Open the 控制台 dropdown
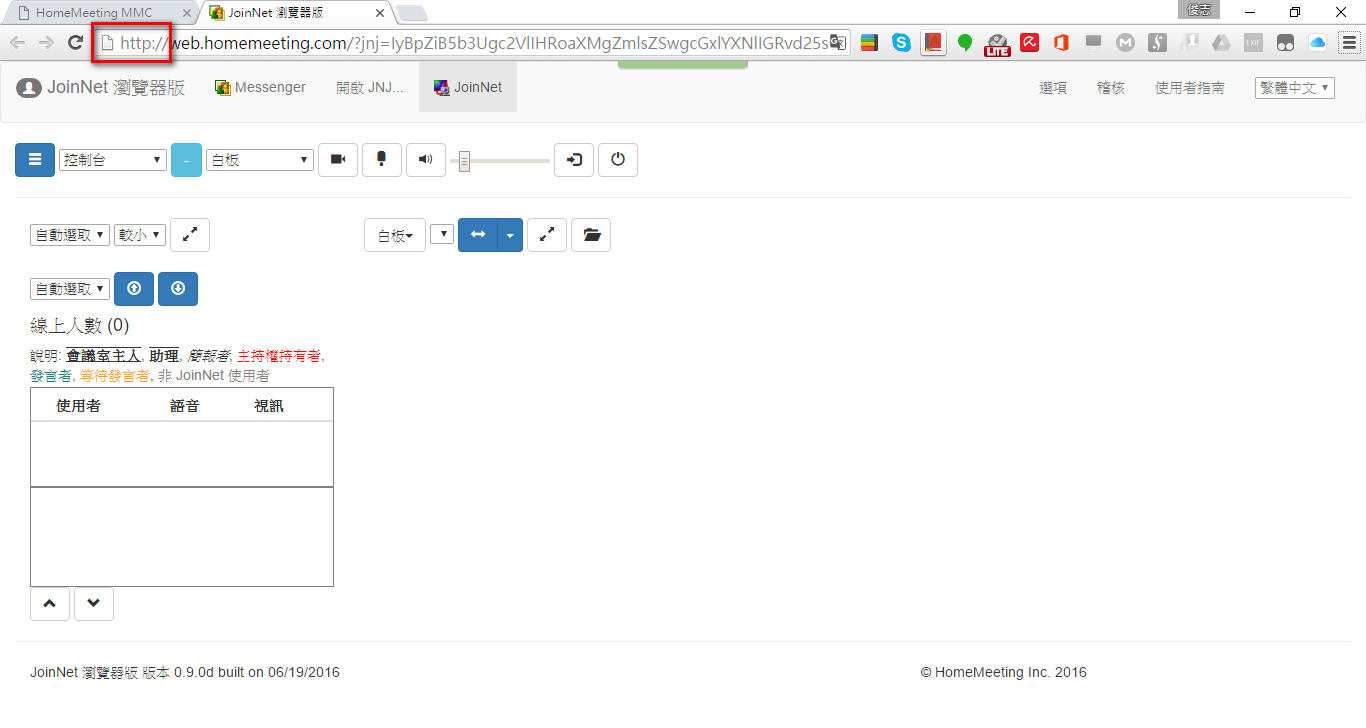 click(113, 160)
